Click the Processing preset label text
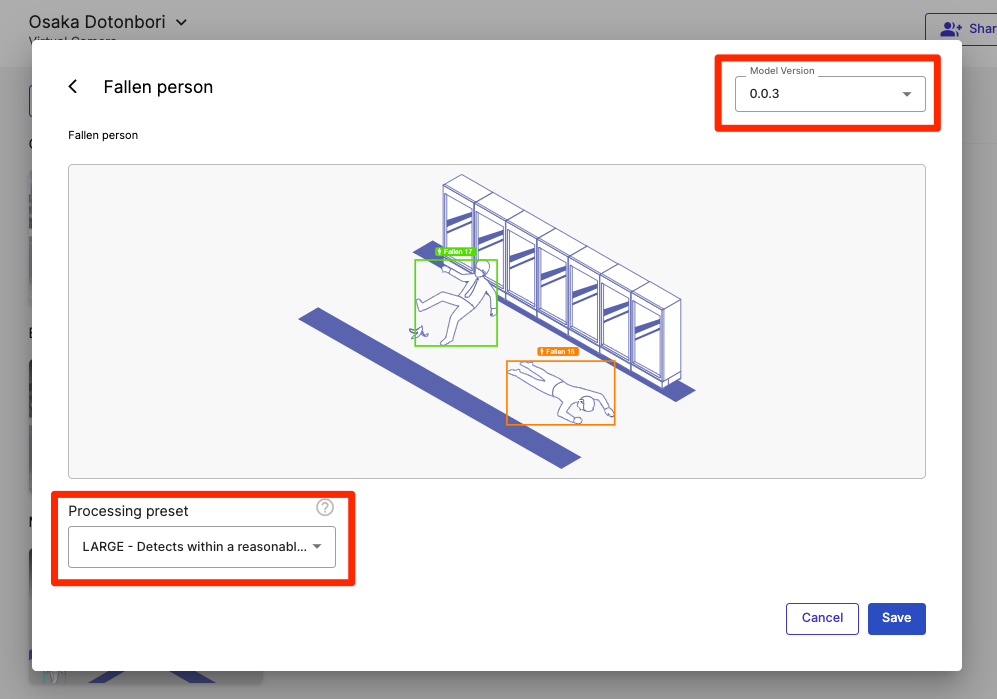Screen dimensions: 997x699 click(x=128, y=511)
